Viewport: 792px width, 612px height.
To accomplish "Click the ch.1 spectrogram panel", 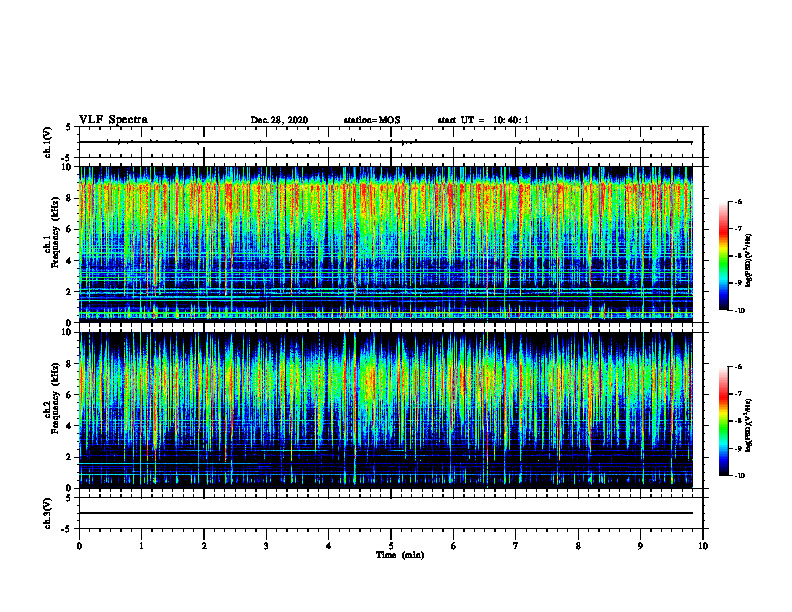I will [x=386, y=244].
